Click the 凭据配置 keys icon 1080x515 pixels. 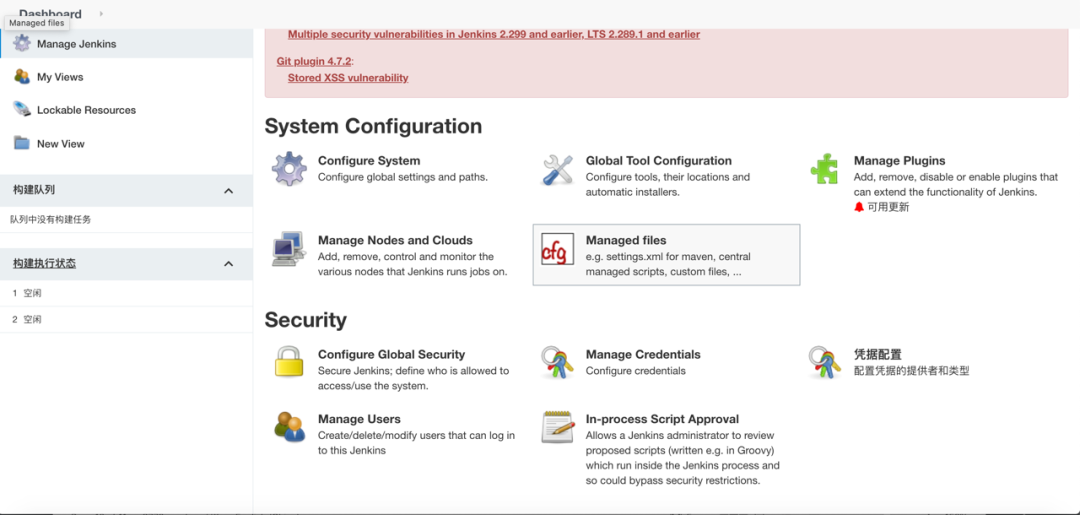click(x=824, y=363)
